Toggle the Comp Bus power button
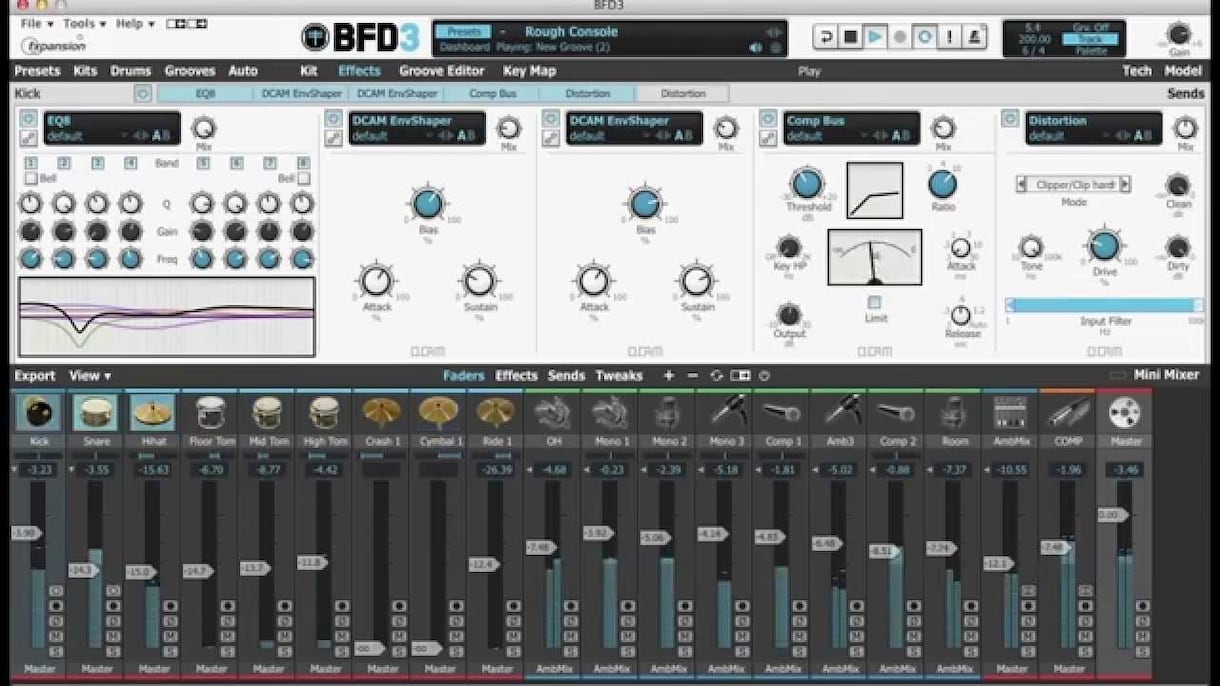 point(767,119)
